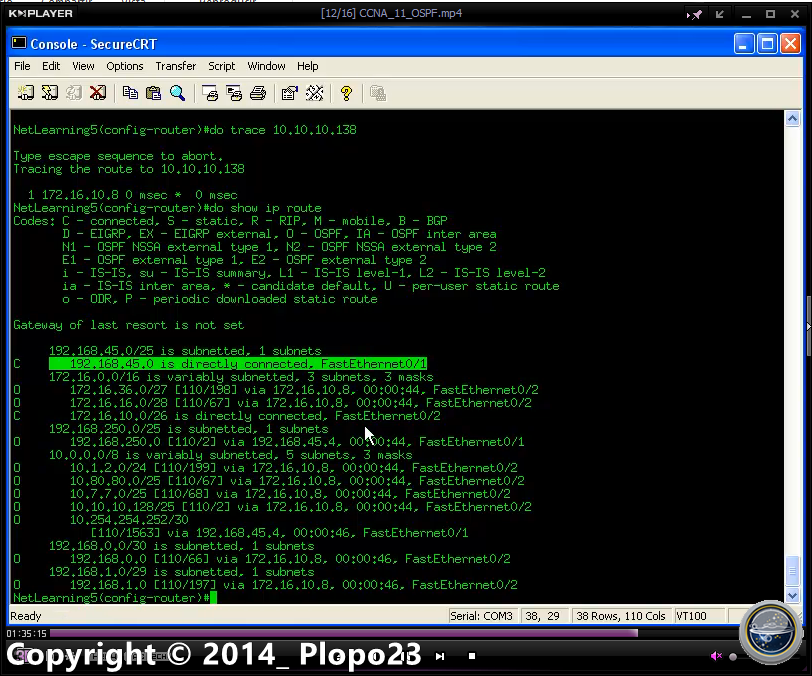The image size is (812, 676).
Task: Click route line '10.7.7.0/25 [110/68]'
Action: tap(262, 494)
